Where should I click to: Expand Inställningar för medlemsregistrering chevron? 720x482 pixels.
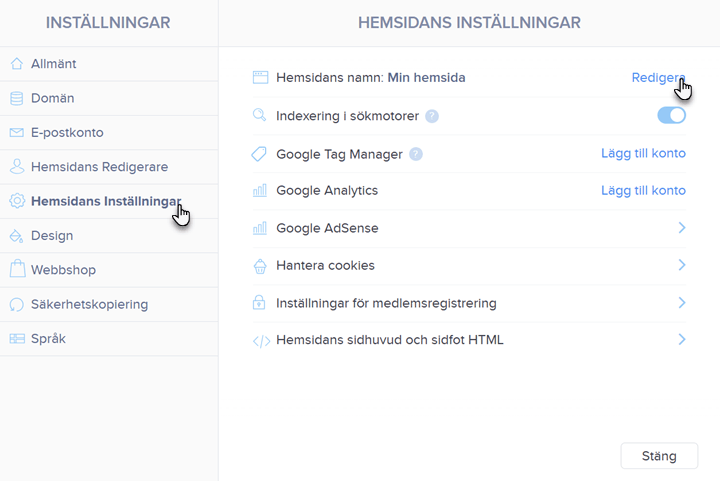682,303
